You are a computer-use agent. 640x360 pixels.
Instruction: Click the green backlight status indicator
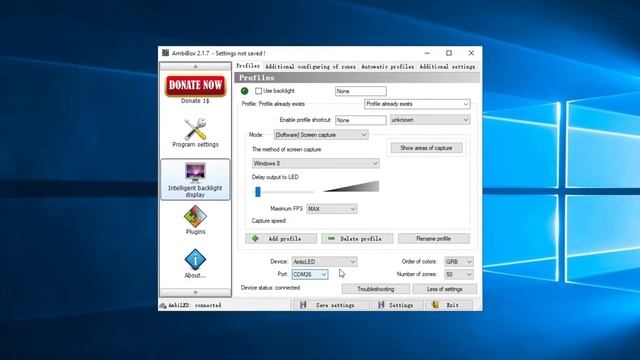[x=244, y=91]
